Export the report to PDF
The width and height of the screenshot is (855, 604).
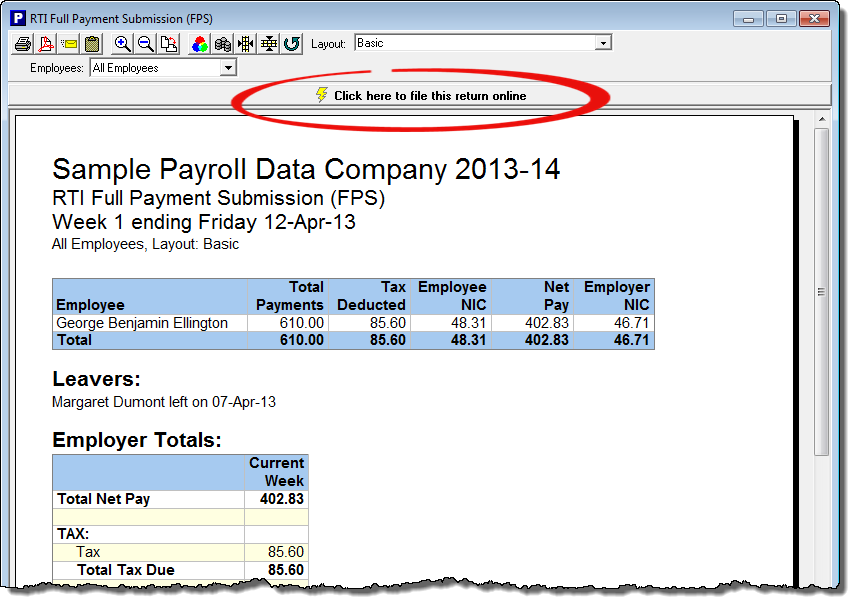tap(45, 44)
